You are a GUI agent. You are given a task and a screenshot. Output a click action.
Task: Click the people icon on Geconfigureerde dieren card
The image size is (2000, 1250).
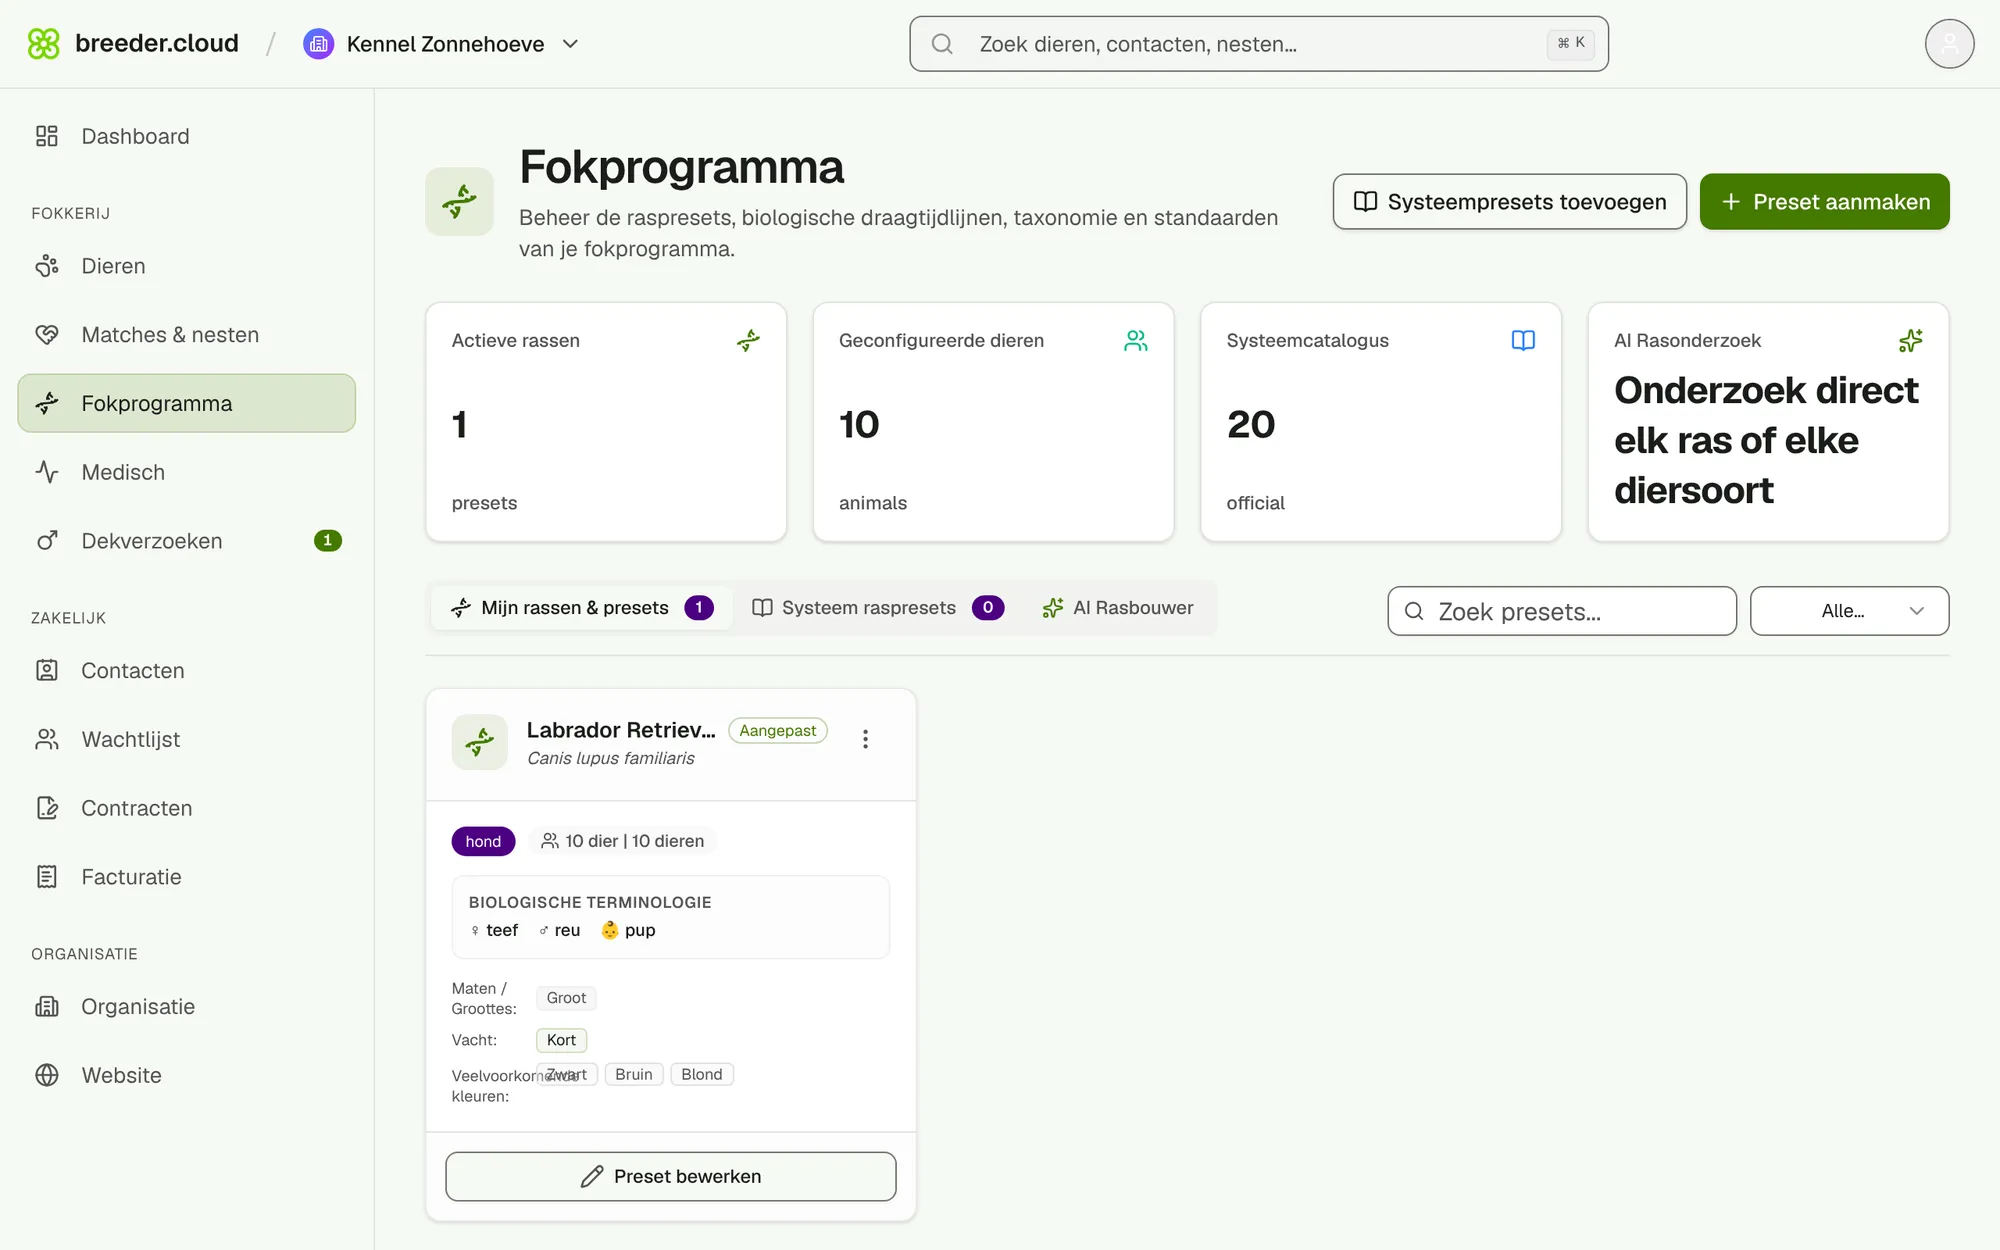click(1136, 341)
